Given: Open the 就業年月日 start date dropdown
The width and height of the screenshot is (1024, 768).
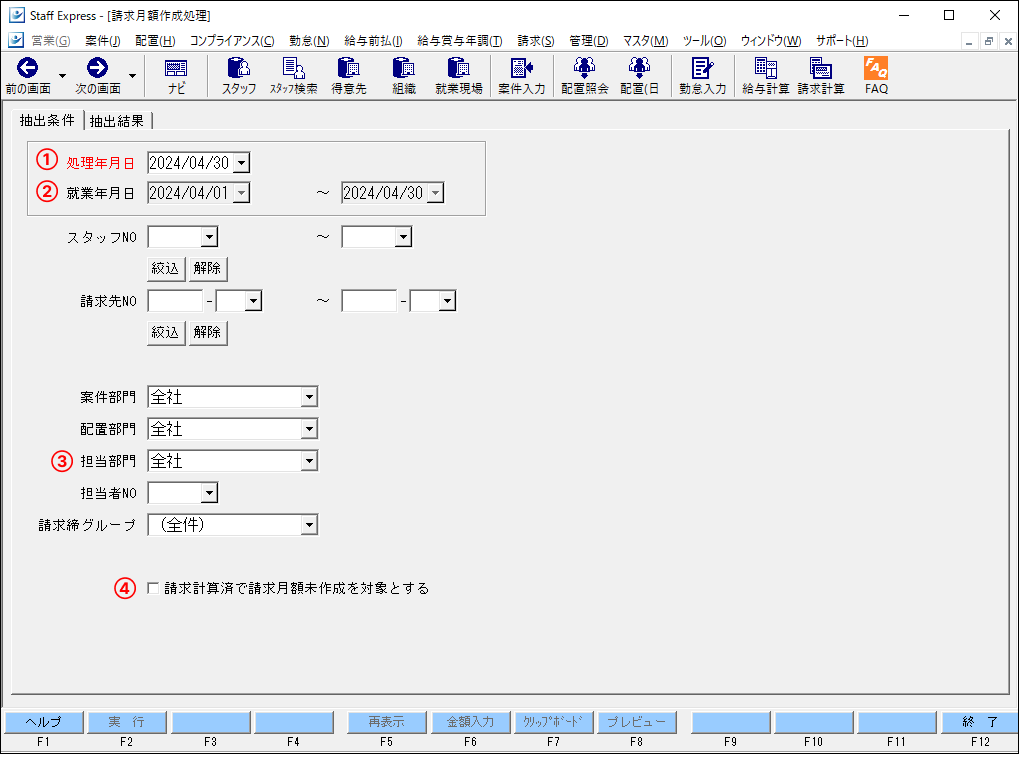Looking at the screenshot, I should (242, 193).
